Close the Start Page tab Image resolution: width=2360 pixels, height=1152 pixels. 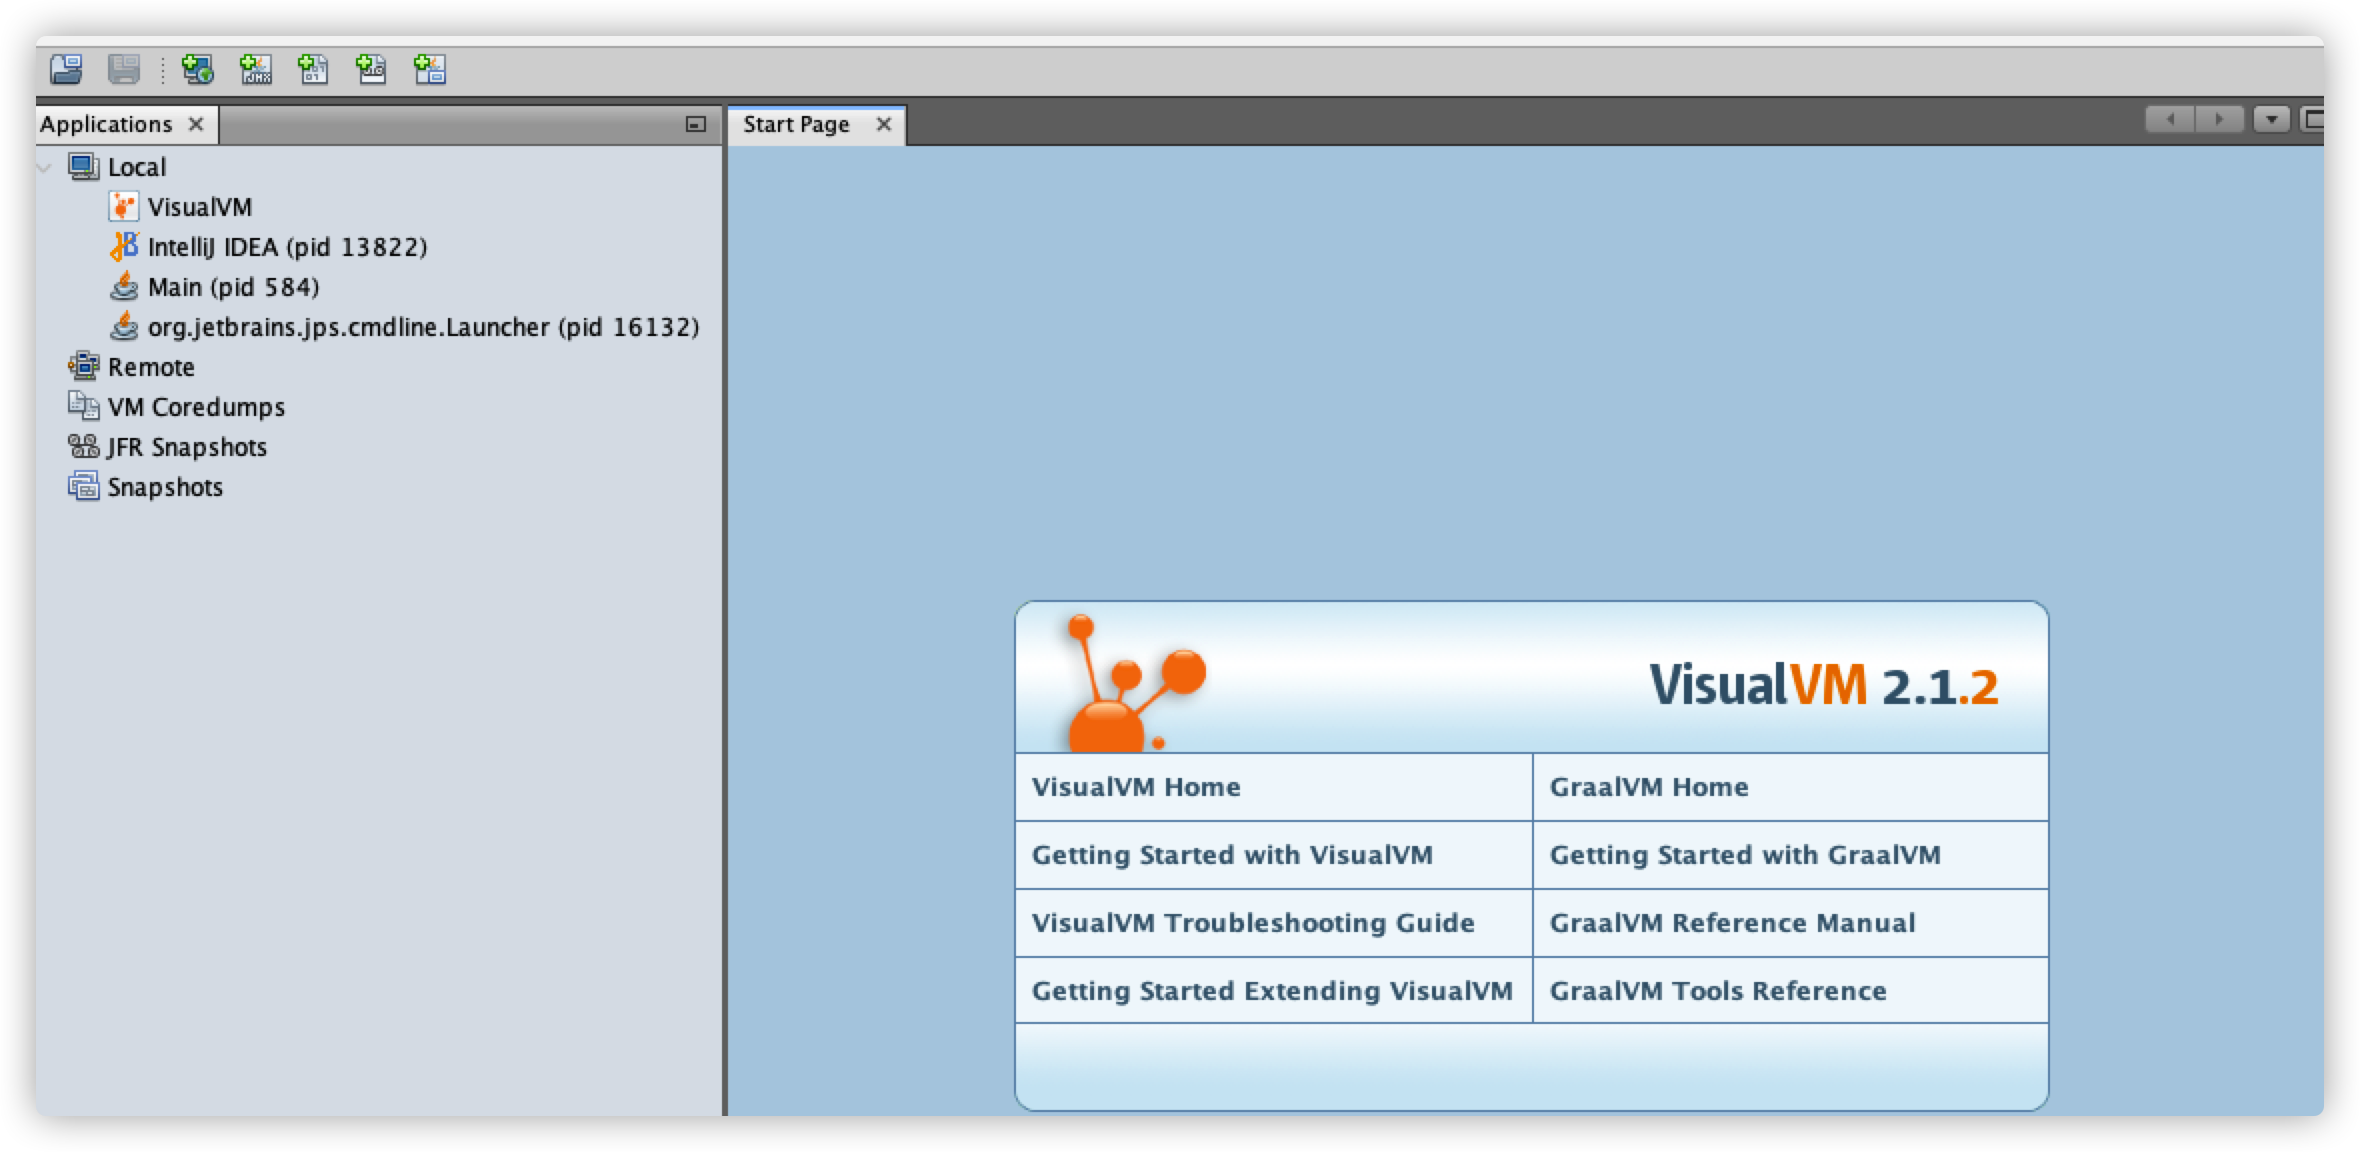pyautogui.click(x=883, y=124)
